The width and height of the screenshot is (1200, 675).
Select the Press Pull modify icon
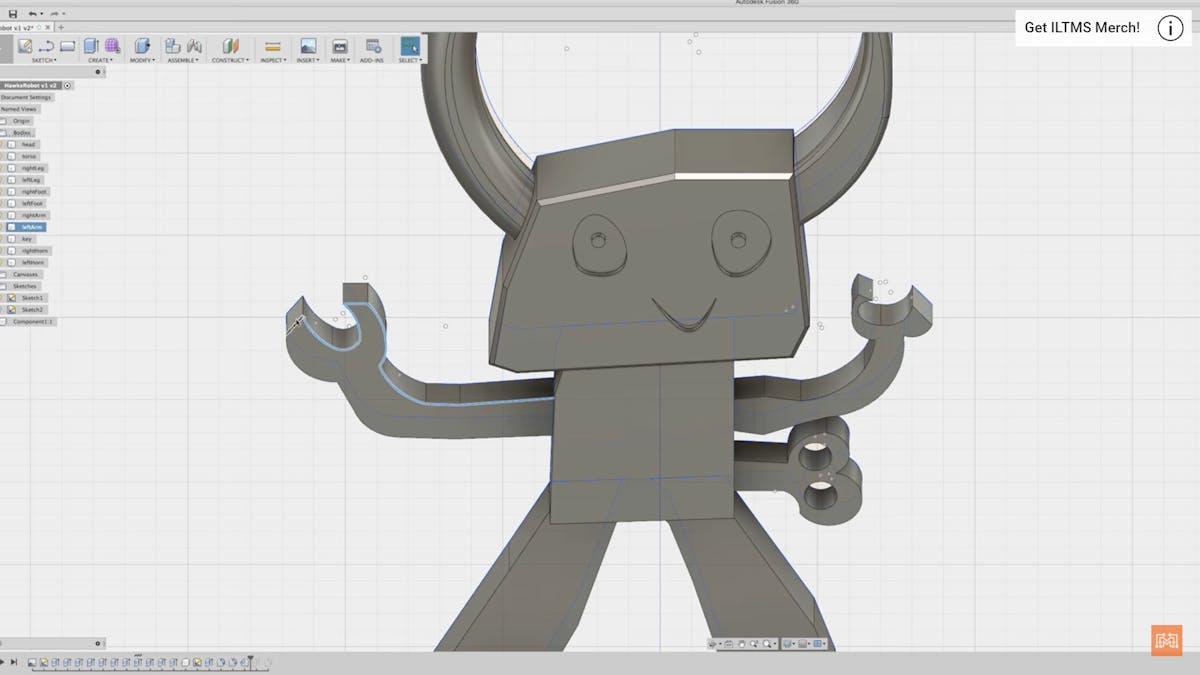[x=142, y=46]
